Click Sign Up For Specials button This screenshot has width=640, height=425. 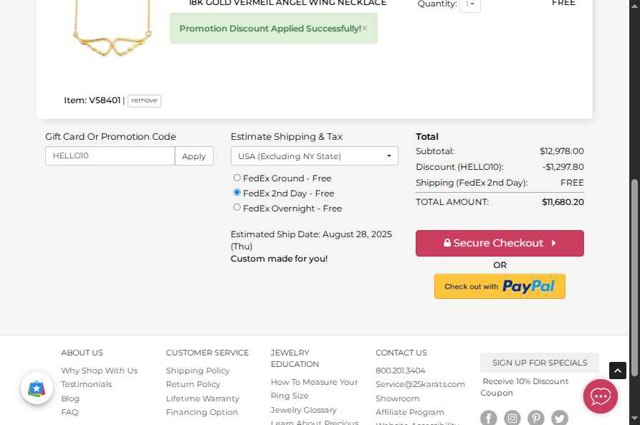coord(540,363)
